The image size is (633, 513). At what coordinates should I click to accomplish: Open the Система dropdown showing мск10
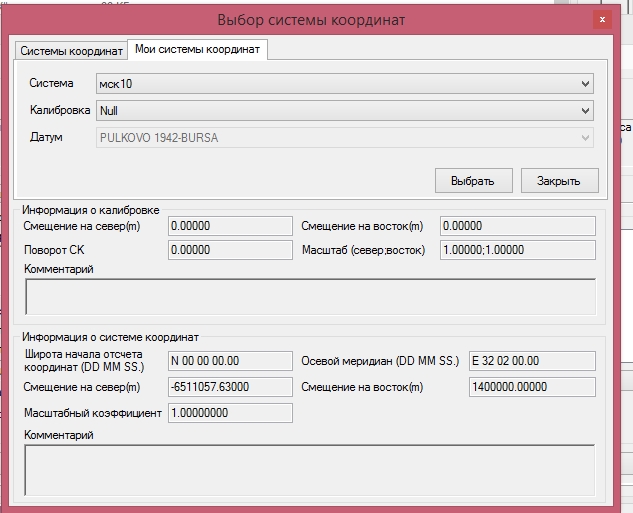pos(345,83)
